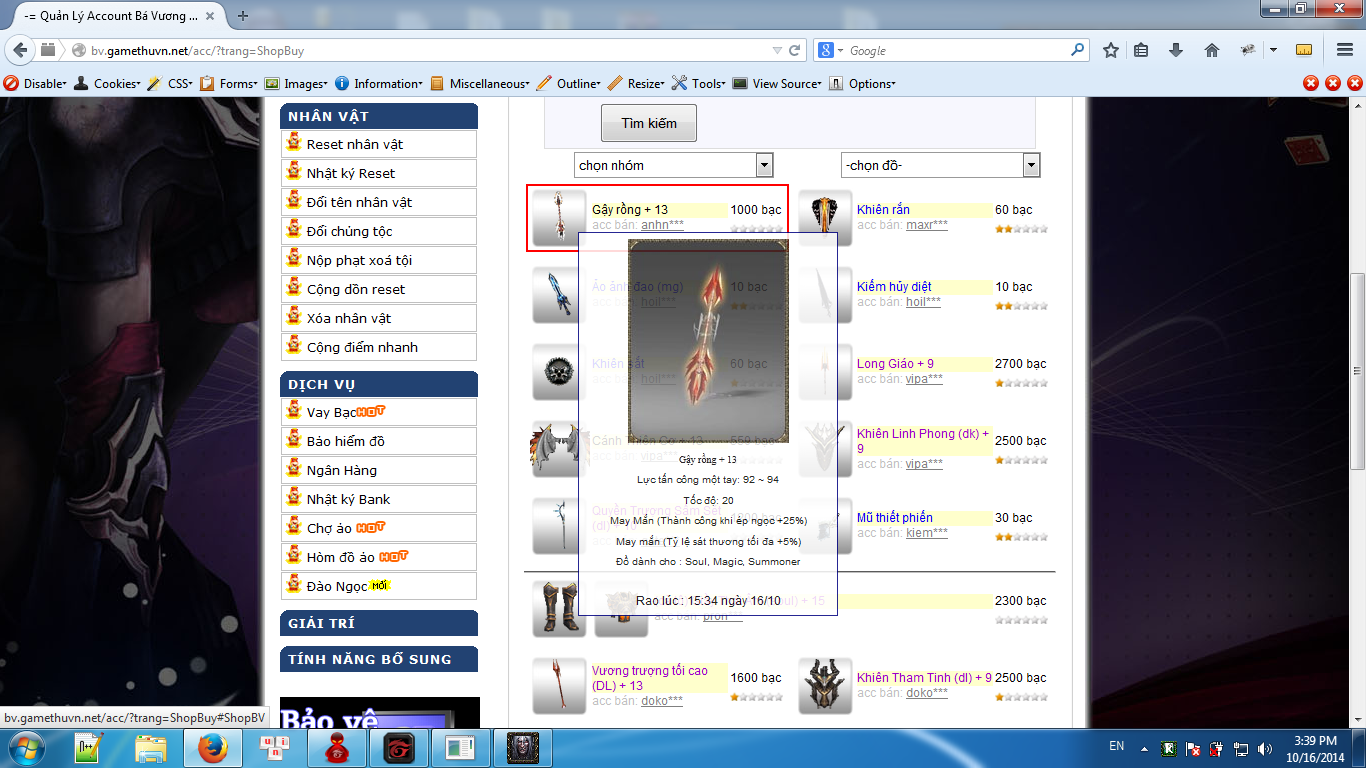The image size is (1366, 768).
Task: Click the browser back arrow button
Action: [20, 50]
